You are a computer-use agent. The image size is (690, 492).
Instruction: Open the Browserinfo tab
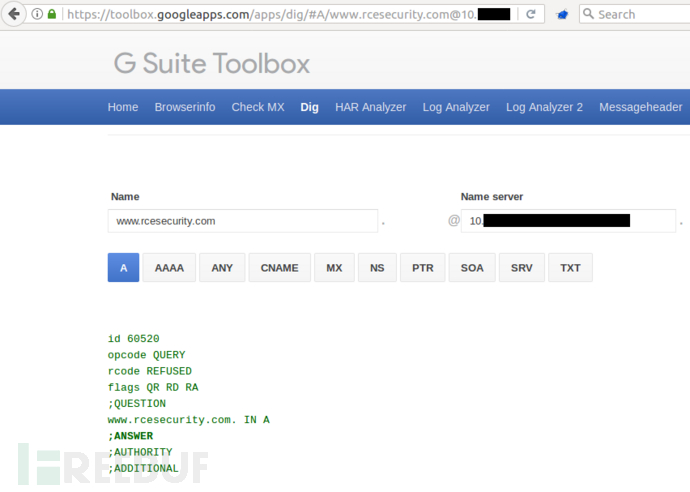(x=185, y=107)
